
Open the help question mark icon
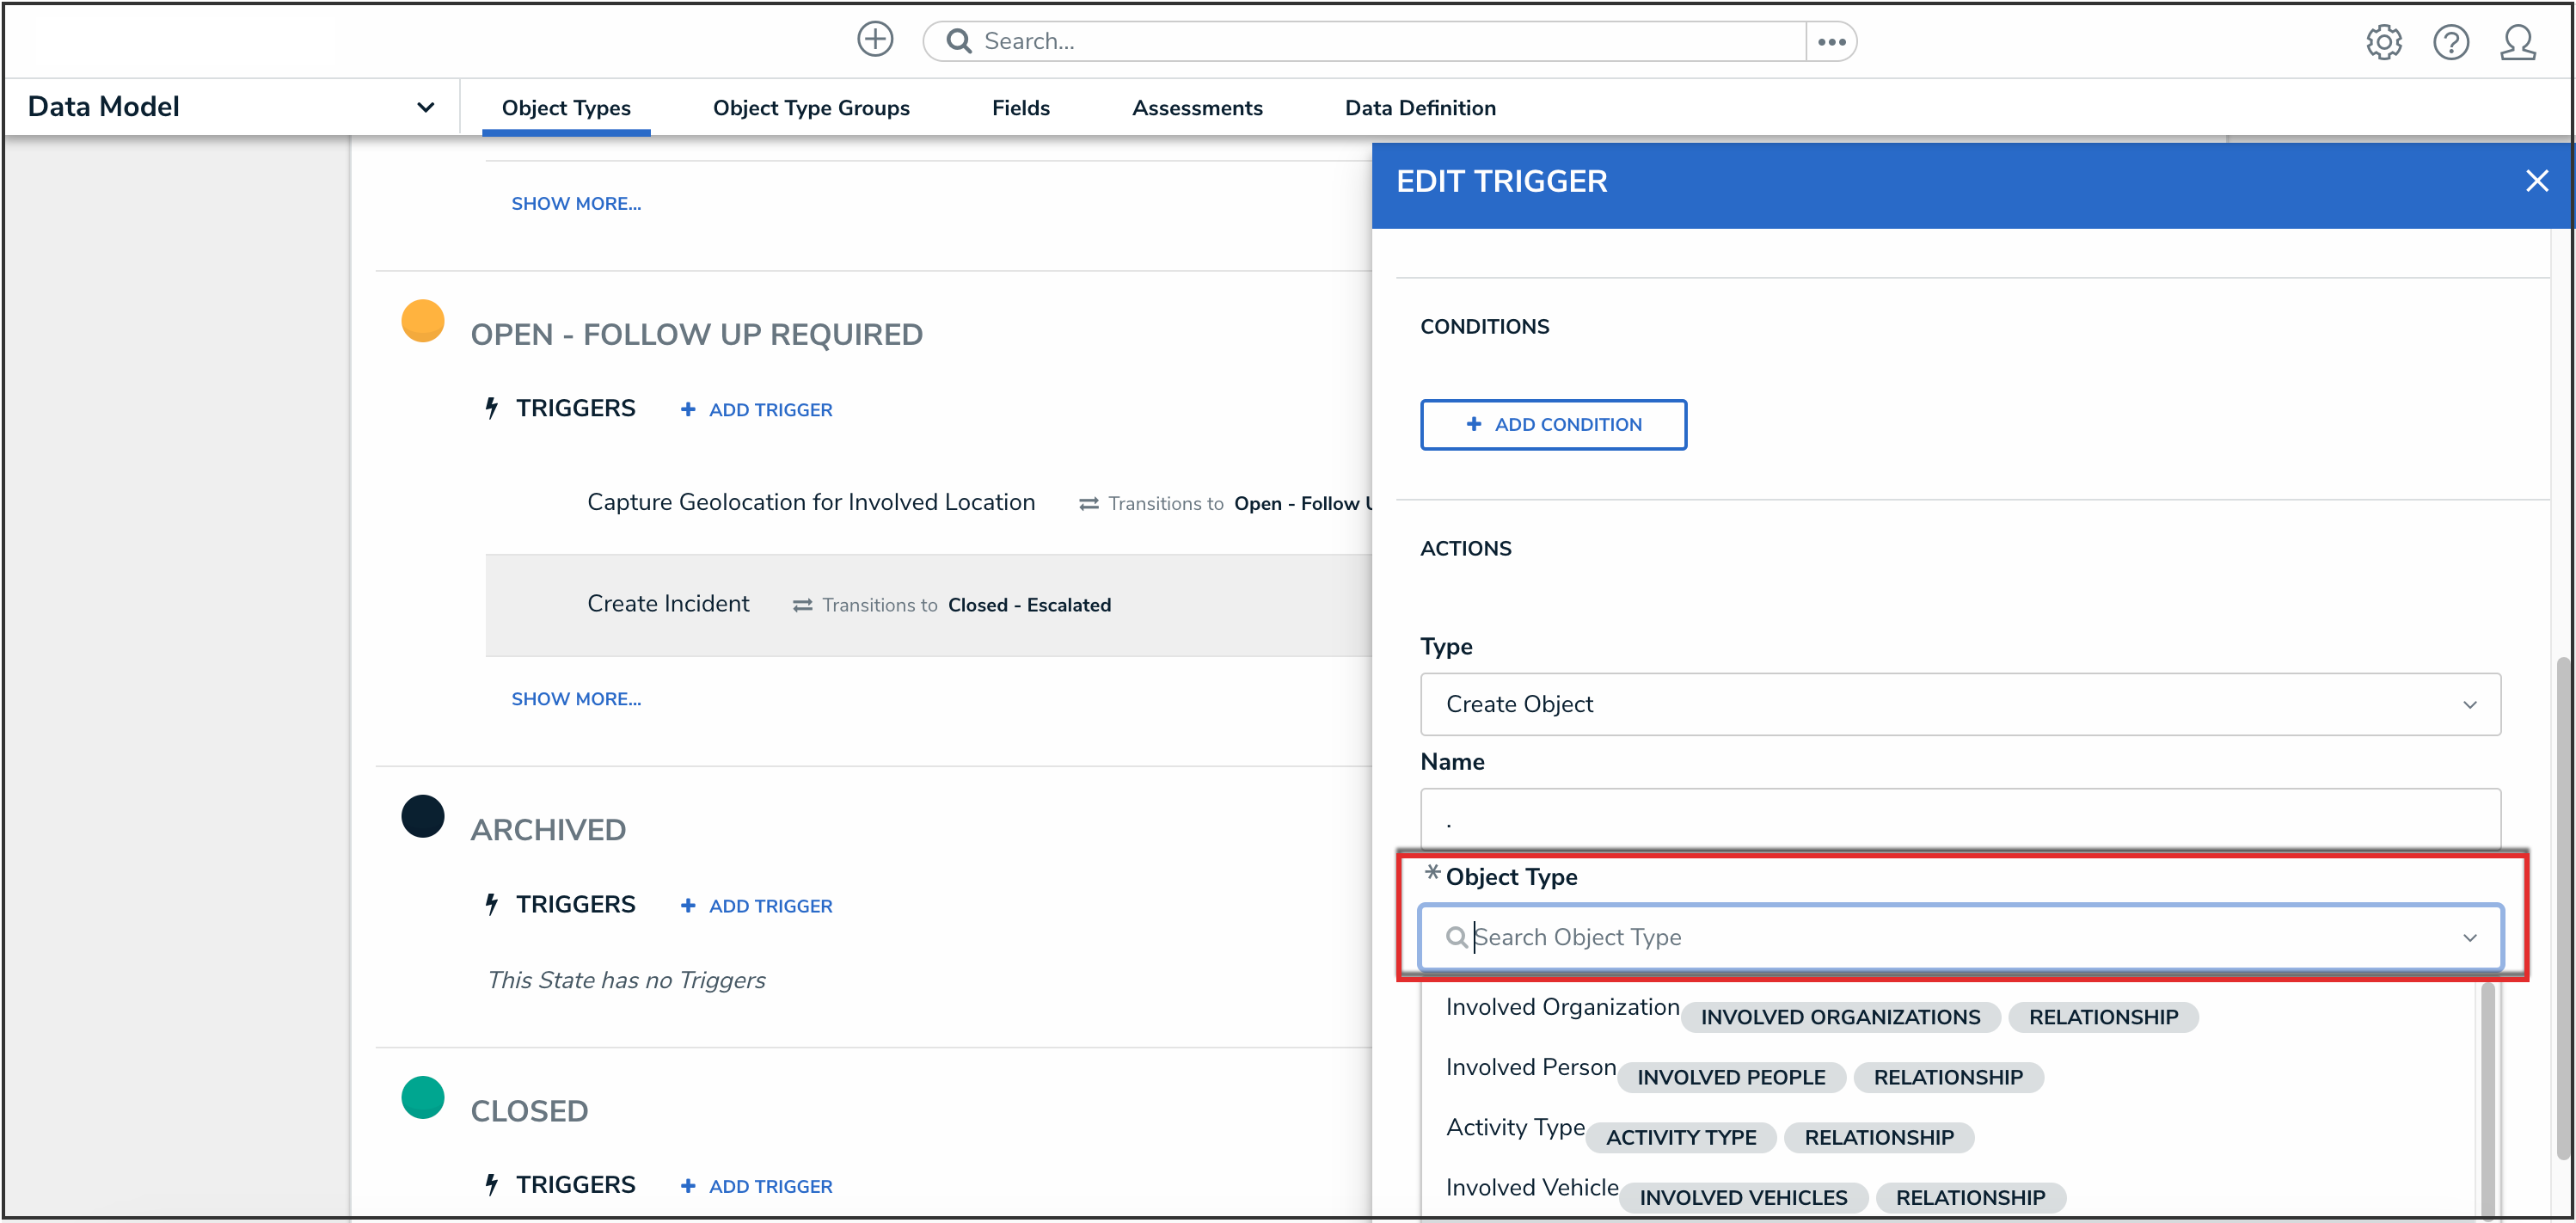[x=2450, y=42]
